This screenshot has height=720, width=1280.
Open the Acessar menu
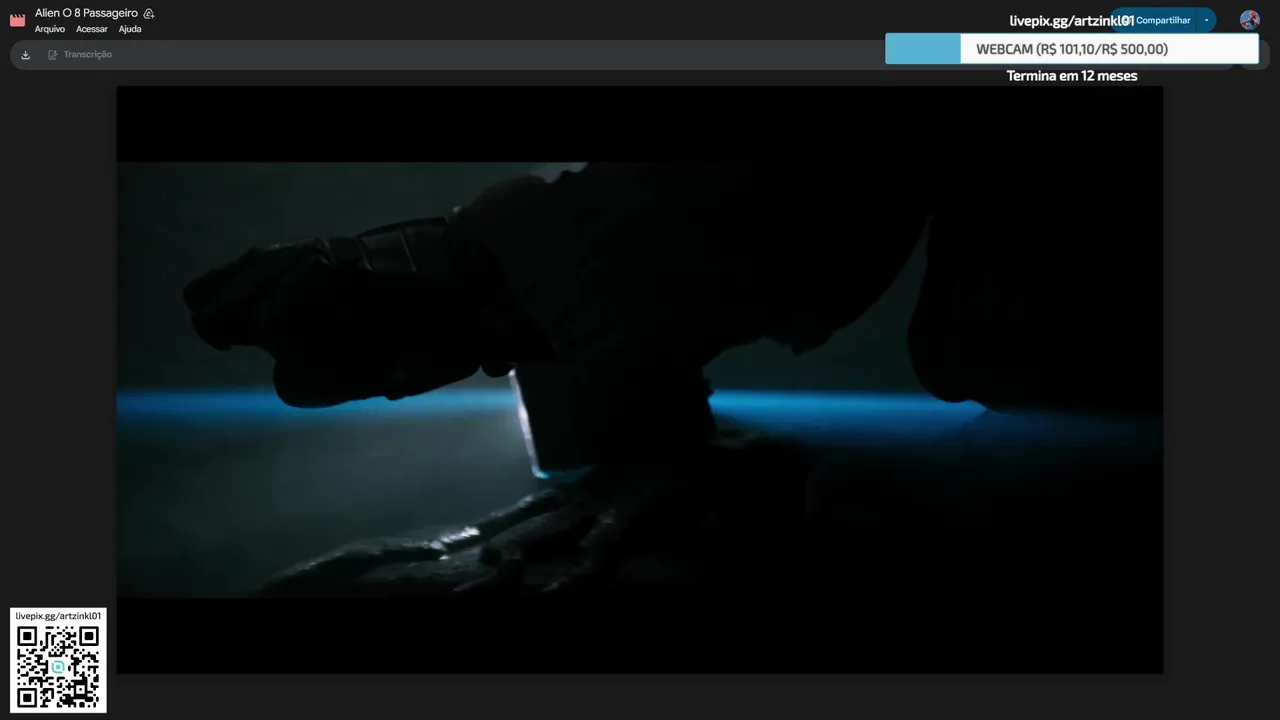click(92, 29)
